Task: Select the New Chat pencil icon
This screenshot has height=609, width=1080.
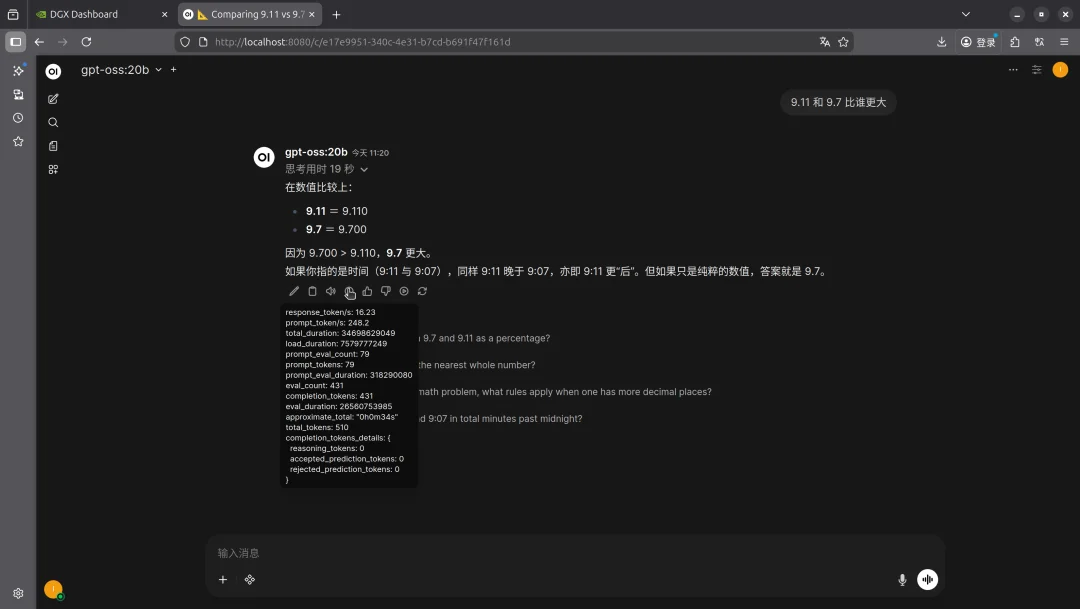Action: tap(53, 98)
